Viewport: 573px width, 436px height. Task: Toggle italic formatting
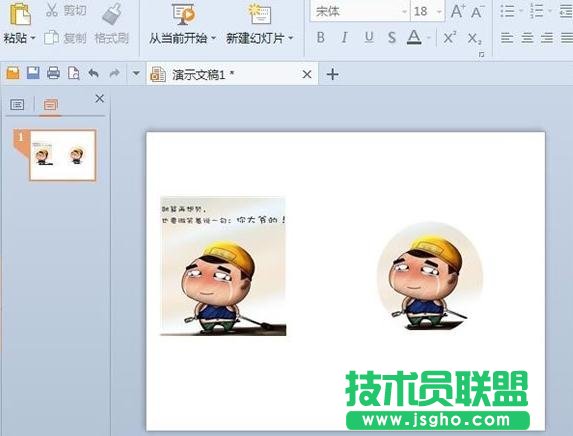tap(344, 37)
